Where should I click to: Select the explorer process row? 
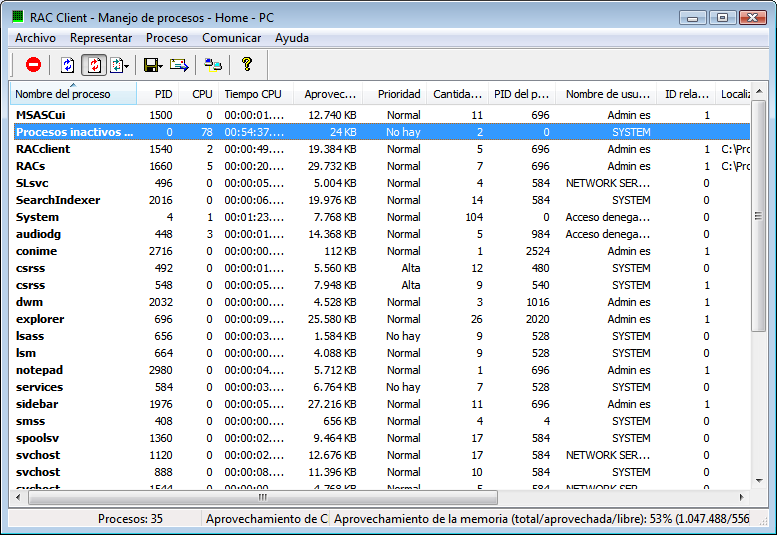(40, 319)
